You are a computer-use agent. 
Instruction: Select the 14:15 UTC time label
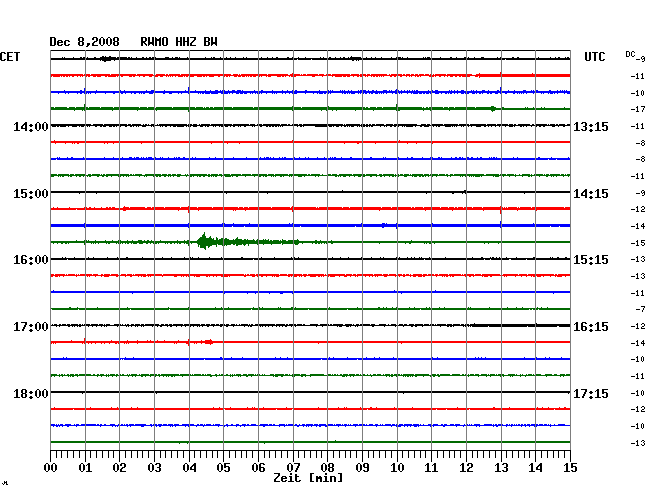pyautogui.click(x=591, y=194)
